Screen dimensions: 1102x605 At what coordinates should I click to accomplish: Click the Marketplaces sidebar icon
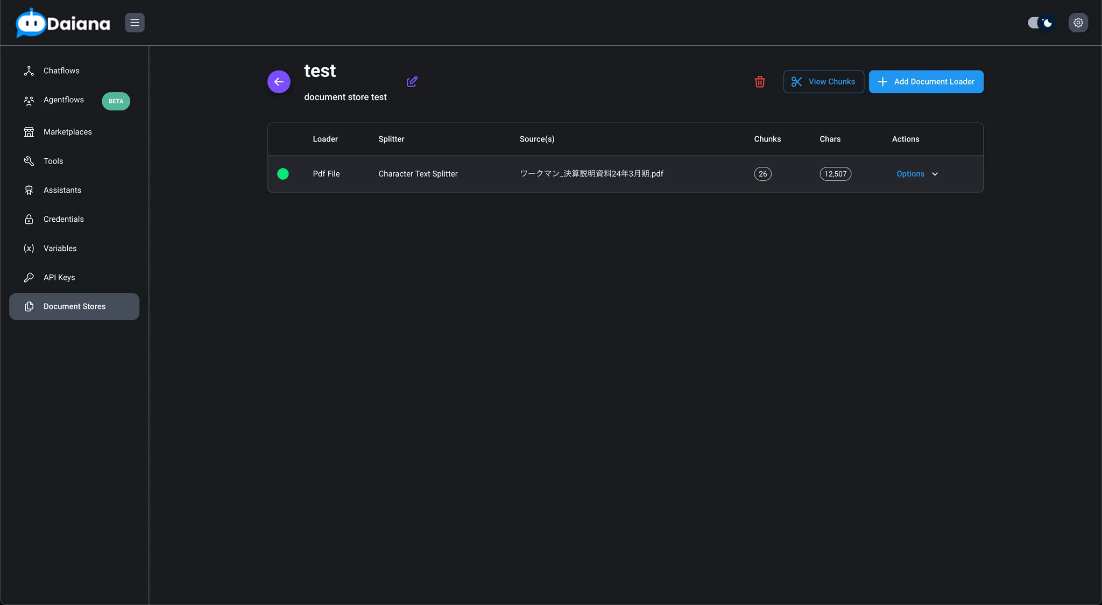pyautogui.click(x=29, y=132)
